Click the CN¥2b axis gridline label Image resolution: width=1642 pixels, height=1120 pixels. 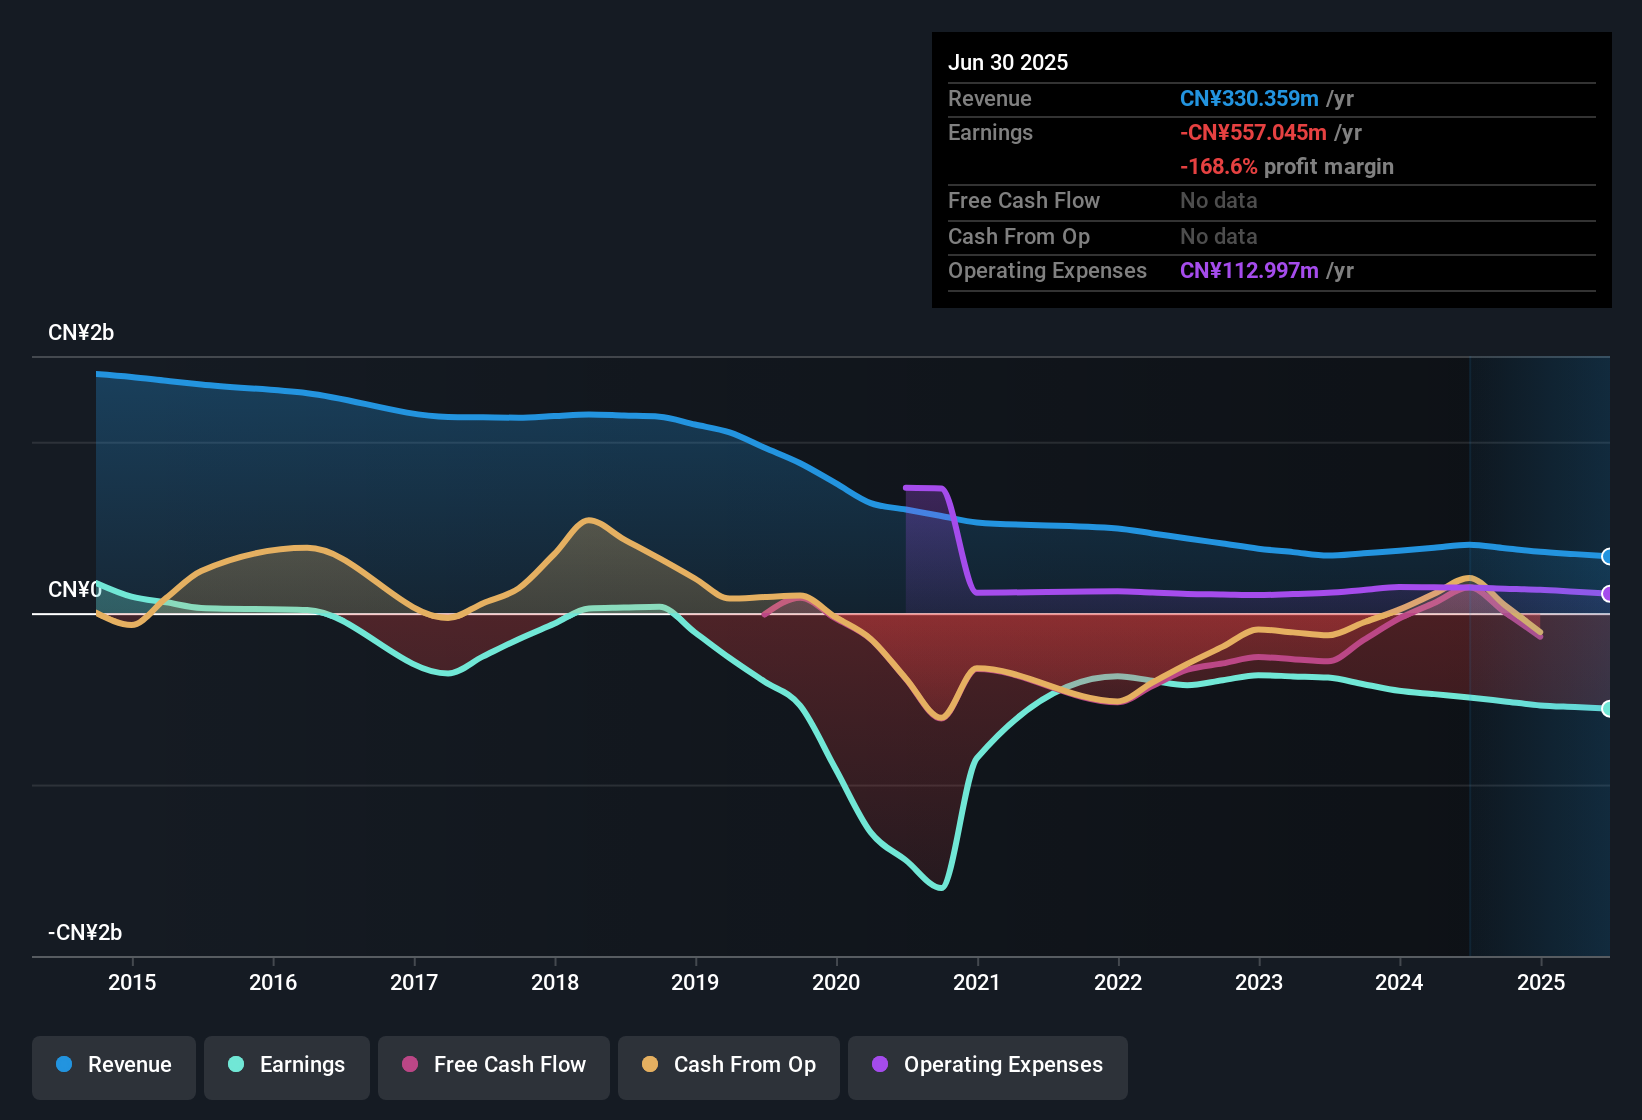click(x=81, y=332)
